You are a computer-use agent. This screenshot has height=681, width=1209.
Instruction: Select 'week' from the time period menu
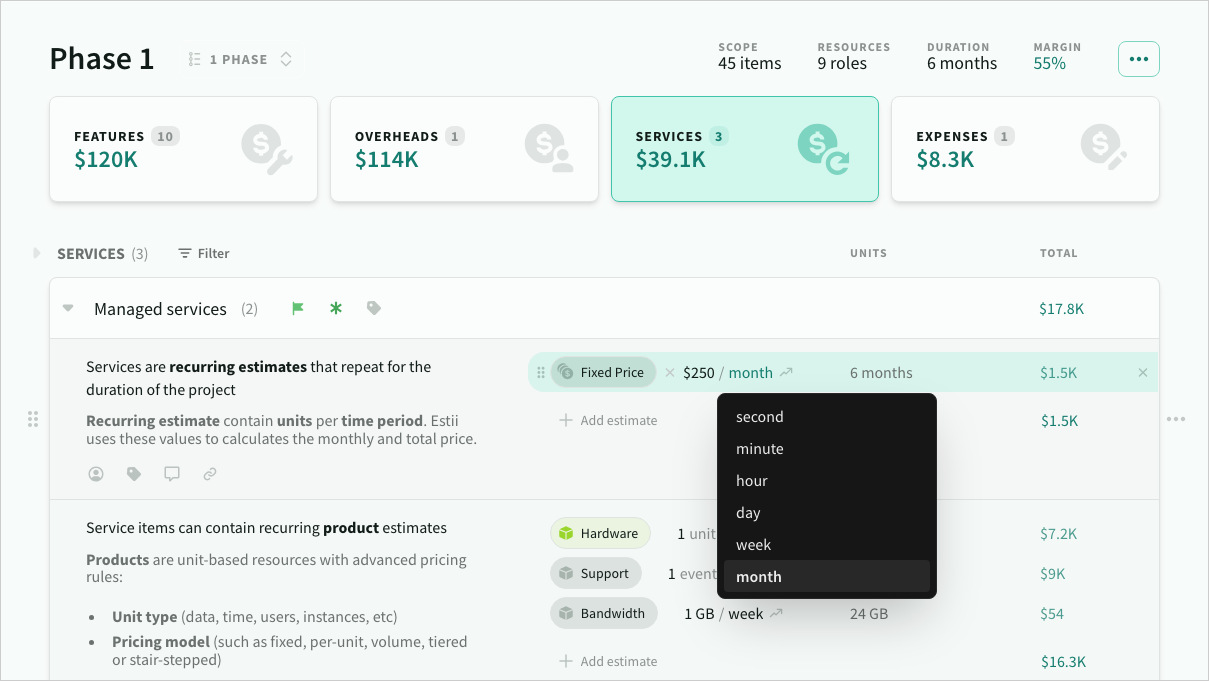pyautogui.click(x=753, y=545)
